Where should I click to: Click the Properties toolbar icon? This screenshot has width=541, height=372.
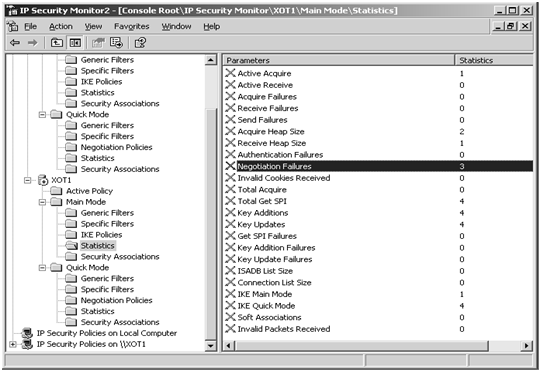[98, 43]
